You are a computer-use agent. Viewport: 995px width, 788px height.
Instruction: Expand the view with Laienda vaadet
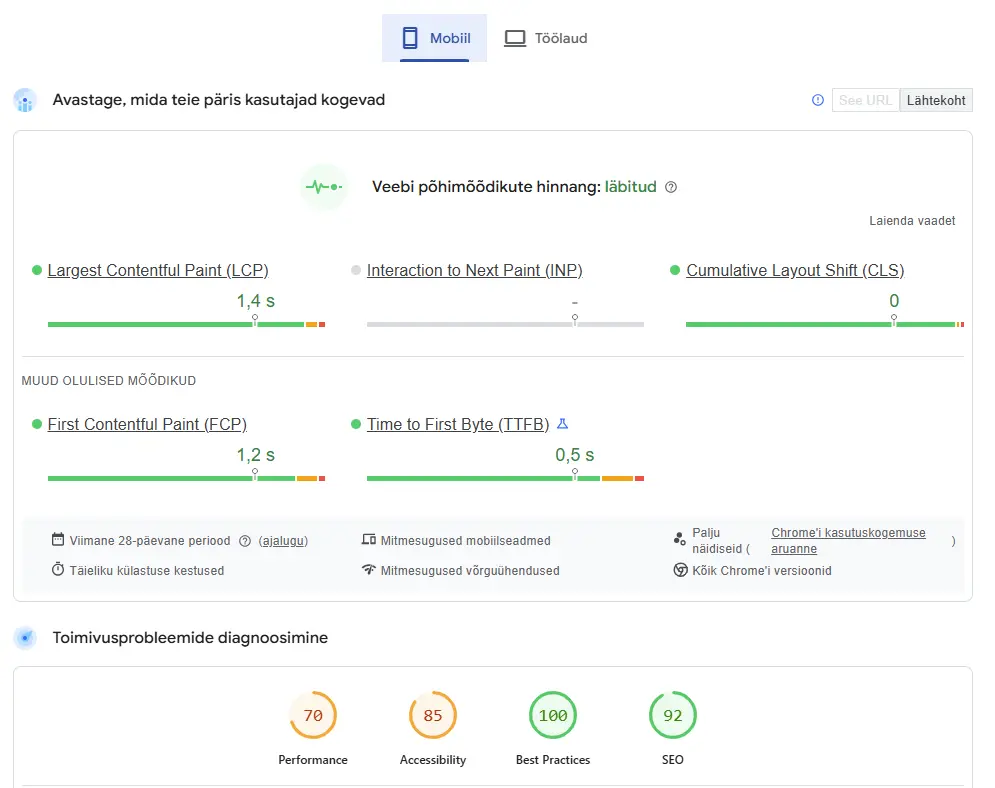912,221
